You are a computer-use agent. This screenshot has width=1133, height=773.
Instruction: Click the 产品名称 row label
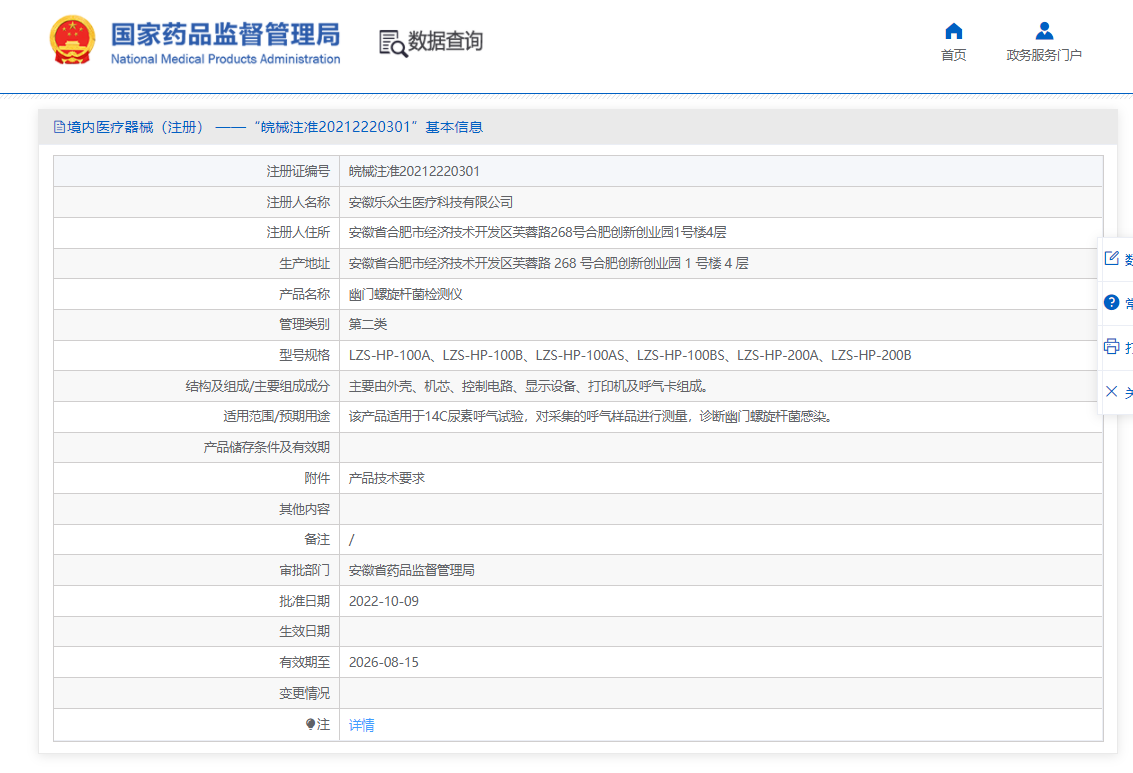pyautogui.click(x=304, y=294)
